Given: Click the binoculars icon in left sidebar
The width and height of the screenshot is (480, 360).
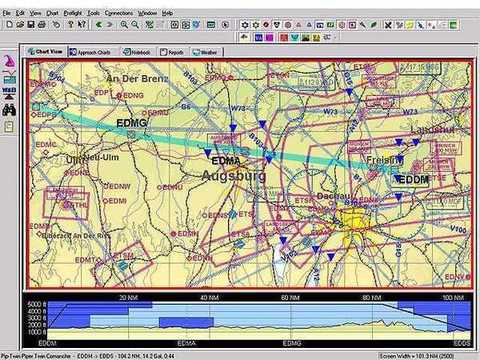Looking at the screenshot, I should (x=9, y=109).
